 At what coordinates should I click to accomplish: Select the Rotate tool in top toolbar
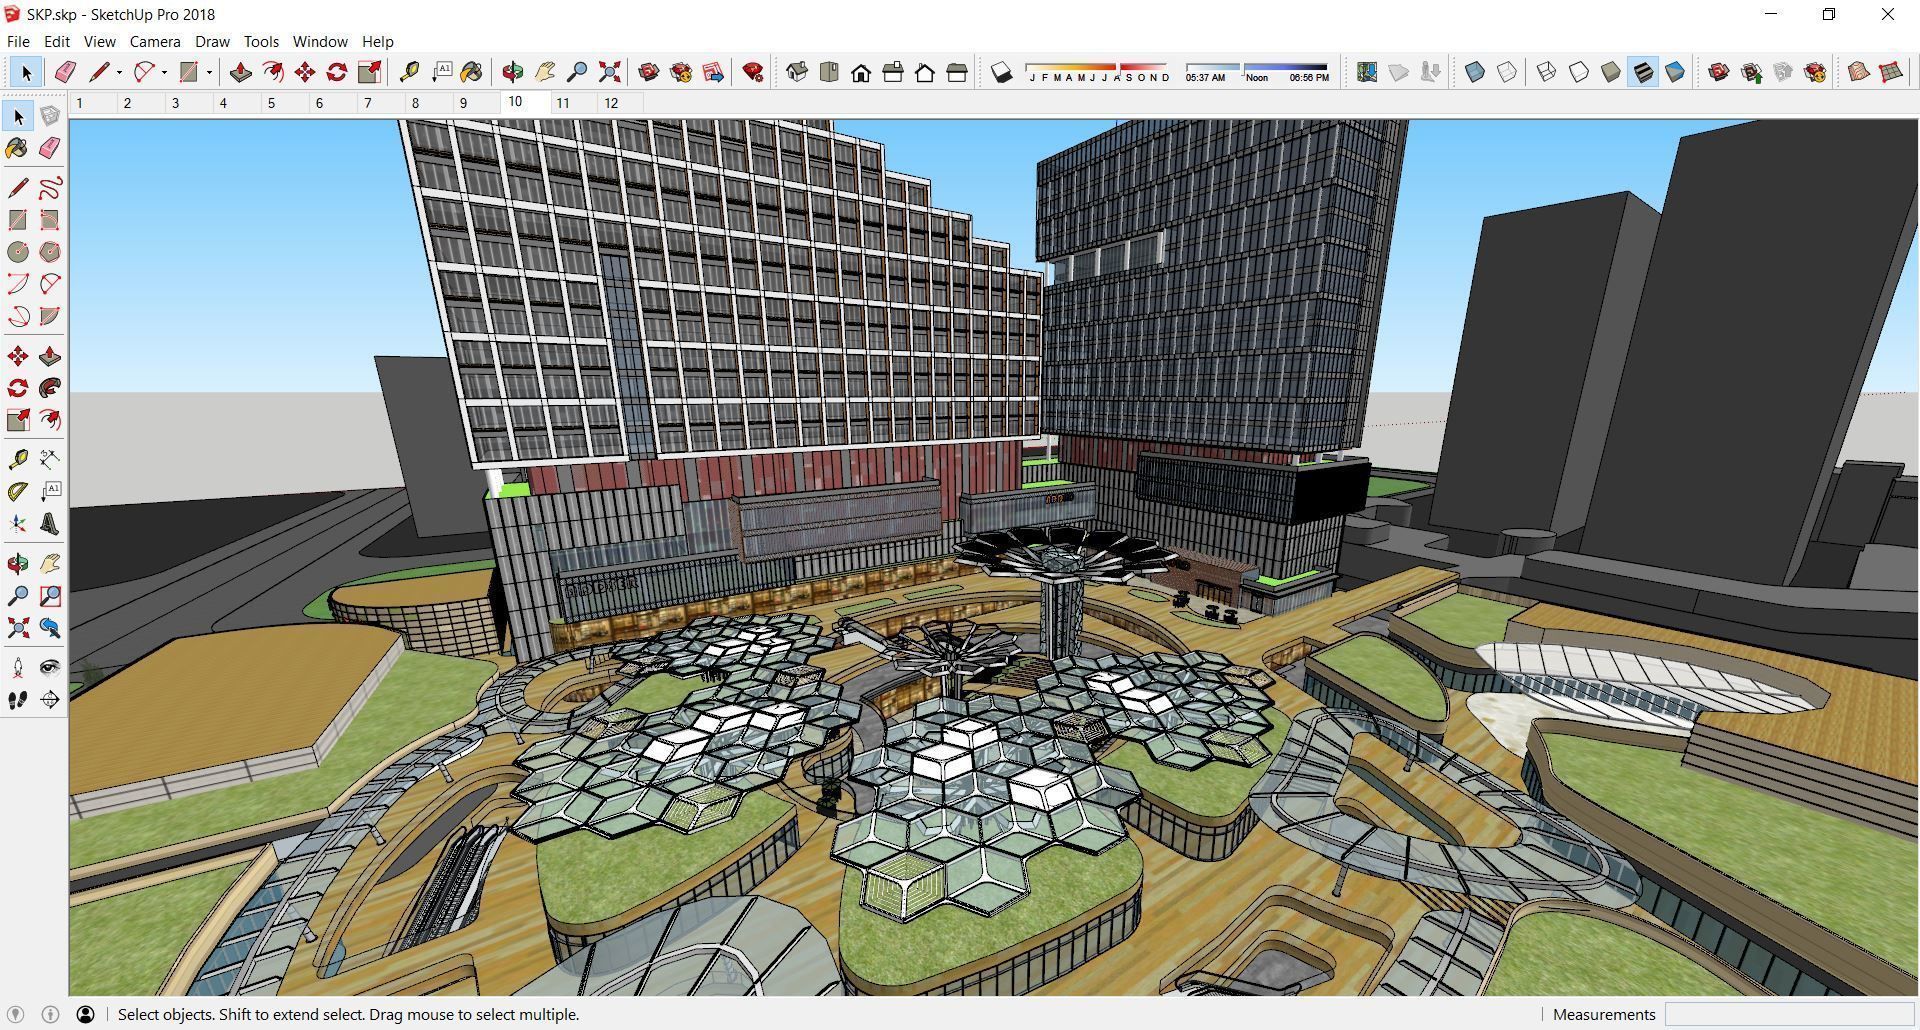pyautogui.click(x=337, y=72)
